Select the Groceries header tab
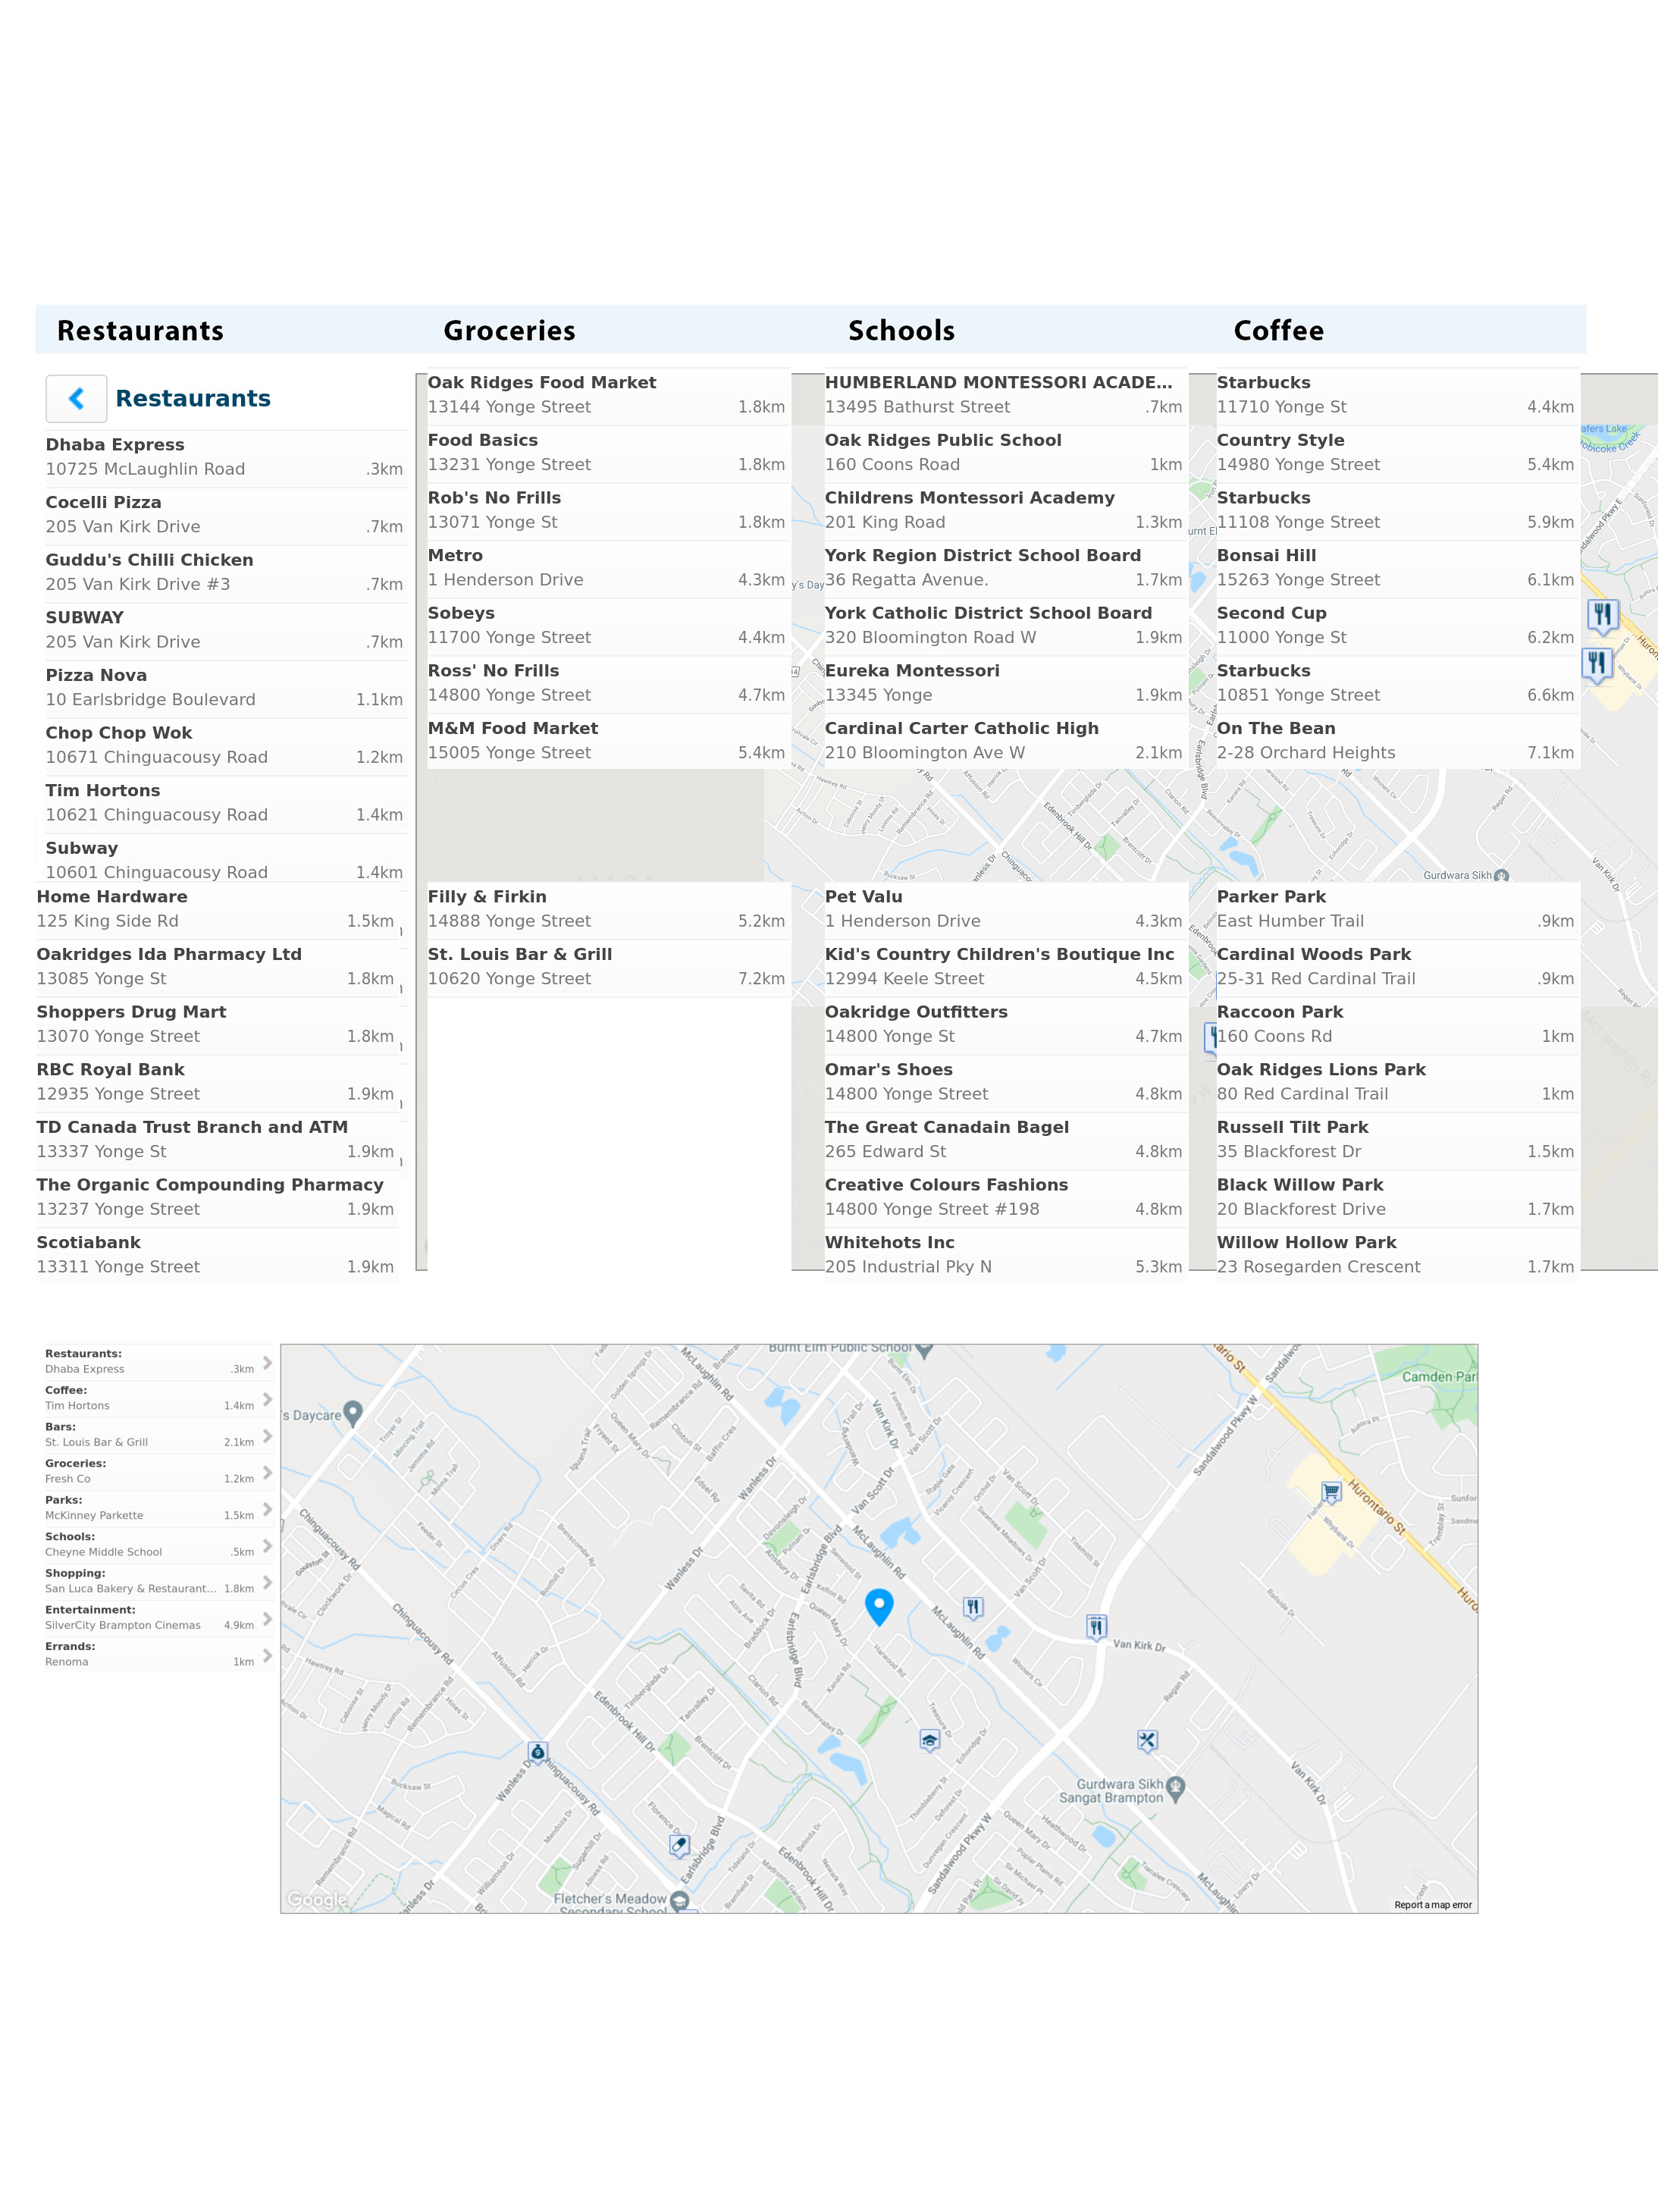The image size is (1658, 2212). [x=509, y=331]
